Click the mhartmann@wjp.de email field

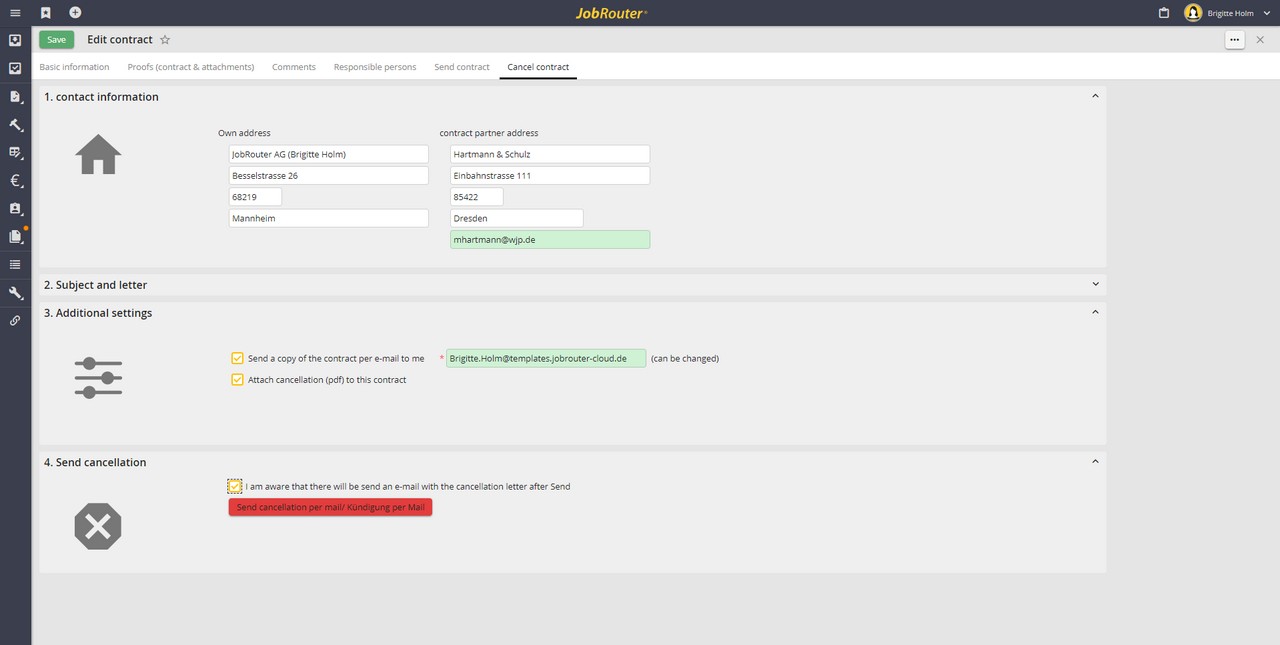(x=549, y=240)
